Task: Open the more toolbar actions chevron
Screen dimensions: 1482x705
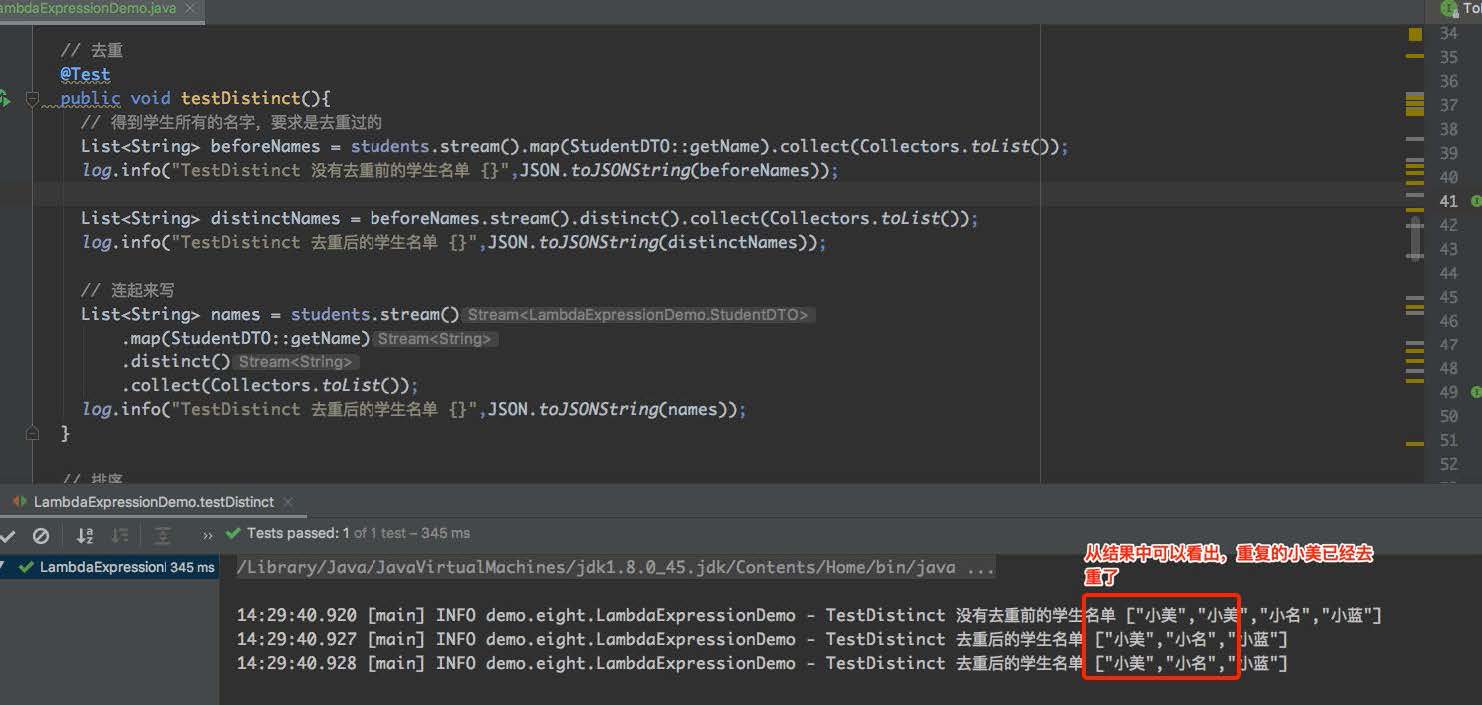Action: [x=208, y=535]
